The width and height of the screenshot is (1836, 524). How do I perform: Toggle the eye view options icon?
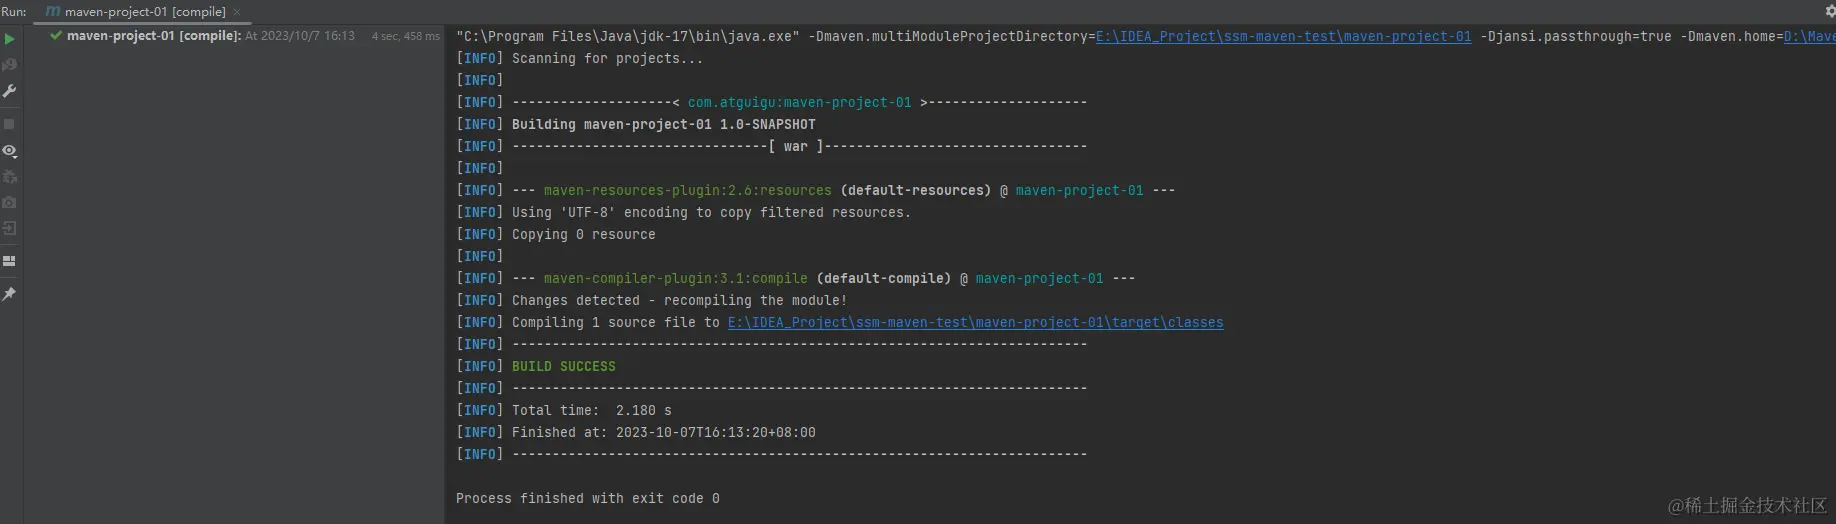[9, 151]
